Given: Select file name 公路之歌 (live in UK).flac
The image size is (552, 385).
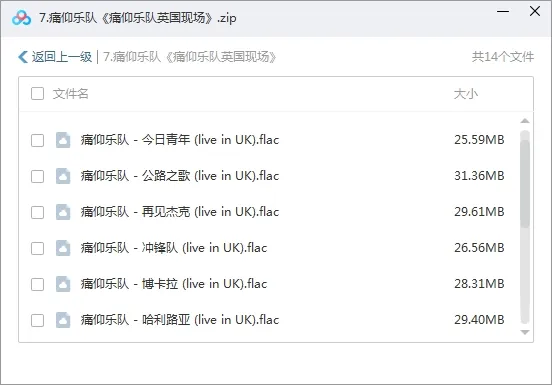Looking at the screenshot, I should (180, 176).
